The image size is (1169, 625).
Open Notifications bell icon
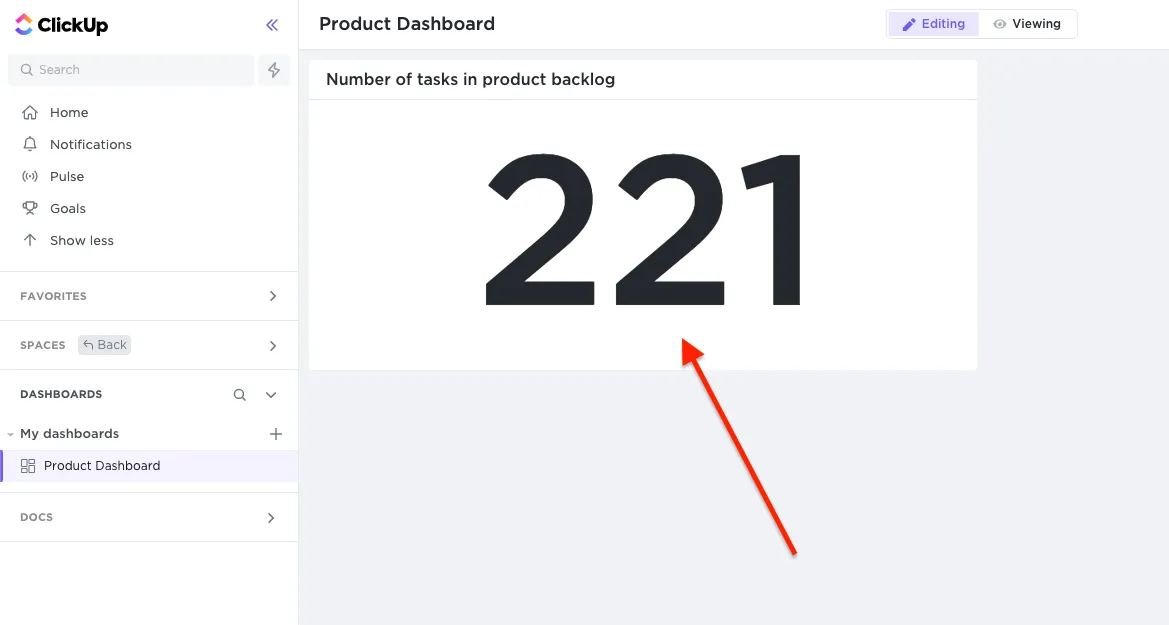30,145
